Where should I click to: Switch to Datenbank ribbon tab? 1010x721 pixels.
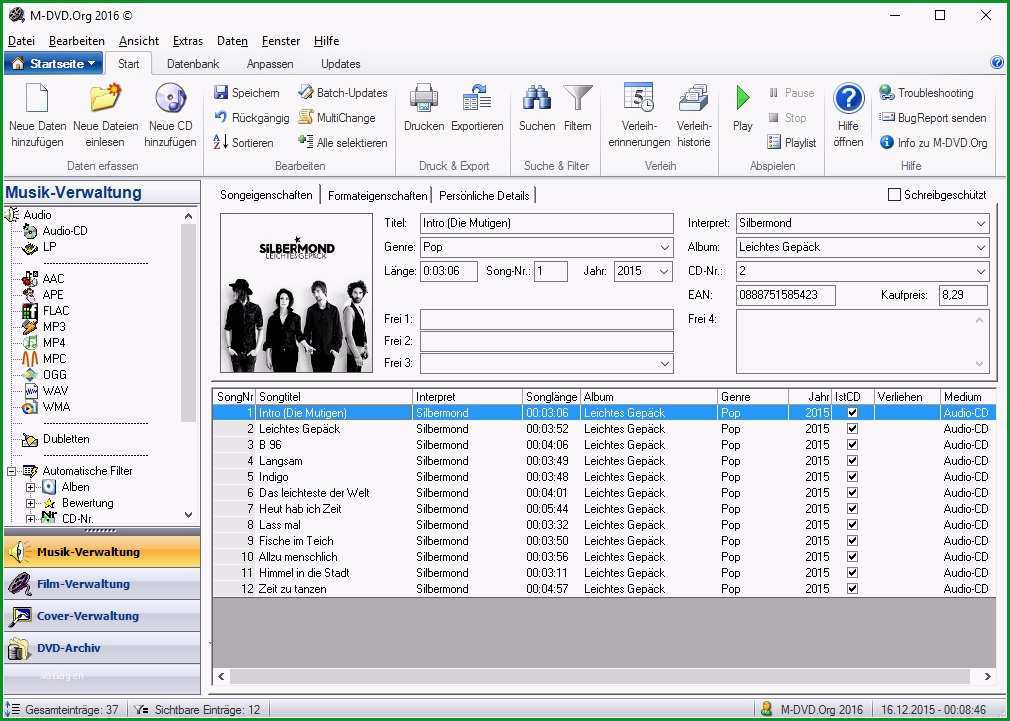click(x=193, y=64)
